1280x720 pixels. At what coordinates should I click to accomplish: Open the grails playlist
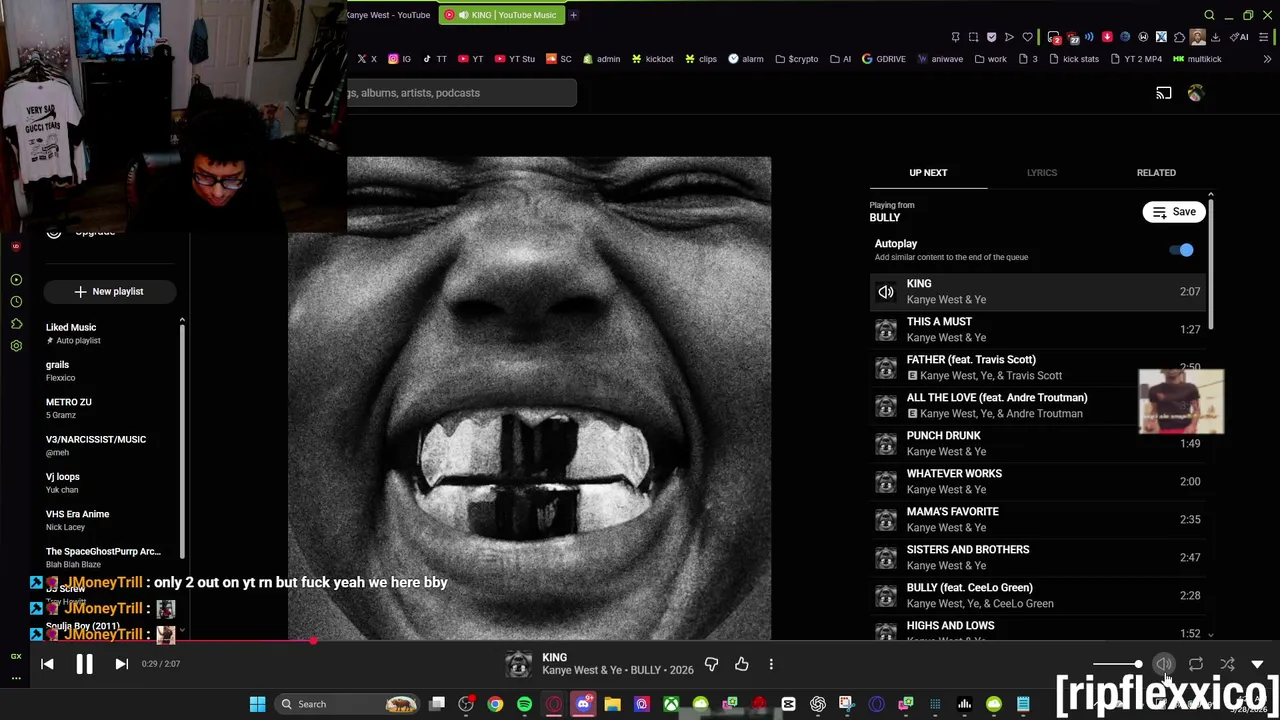(109, 371)
